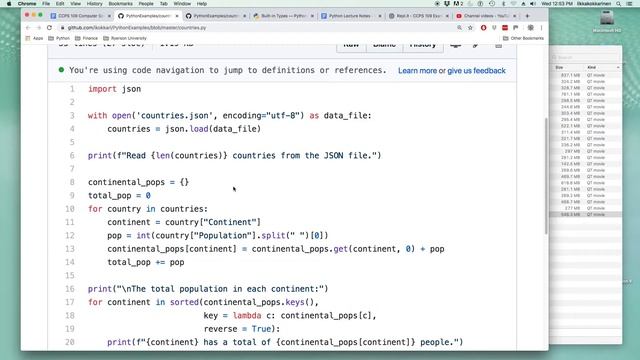The height and width of the screenshot is (360, 640).
Task: Open the Help menu
Action: [x=202, y=4]
